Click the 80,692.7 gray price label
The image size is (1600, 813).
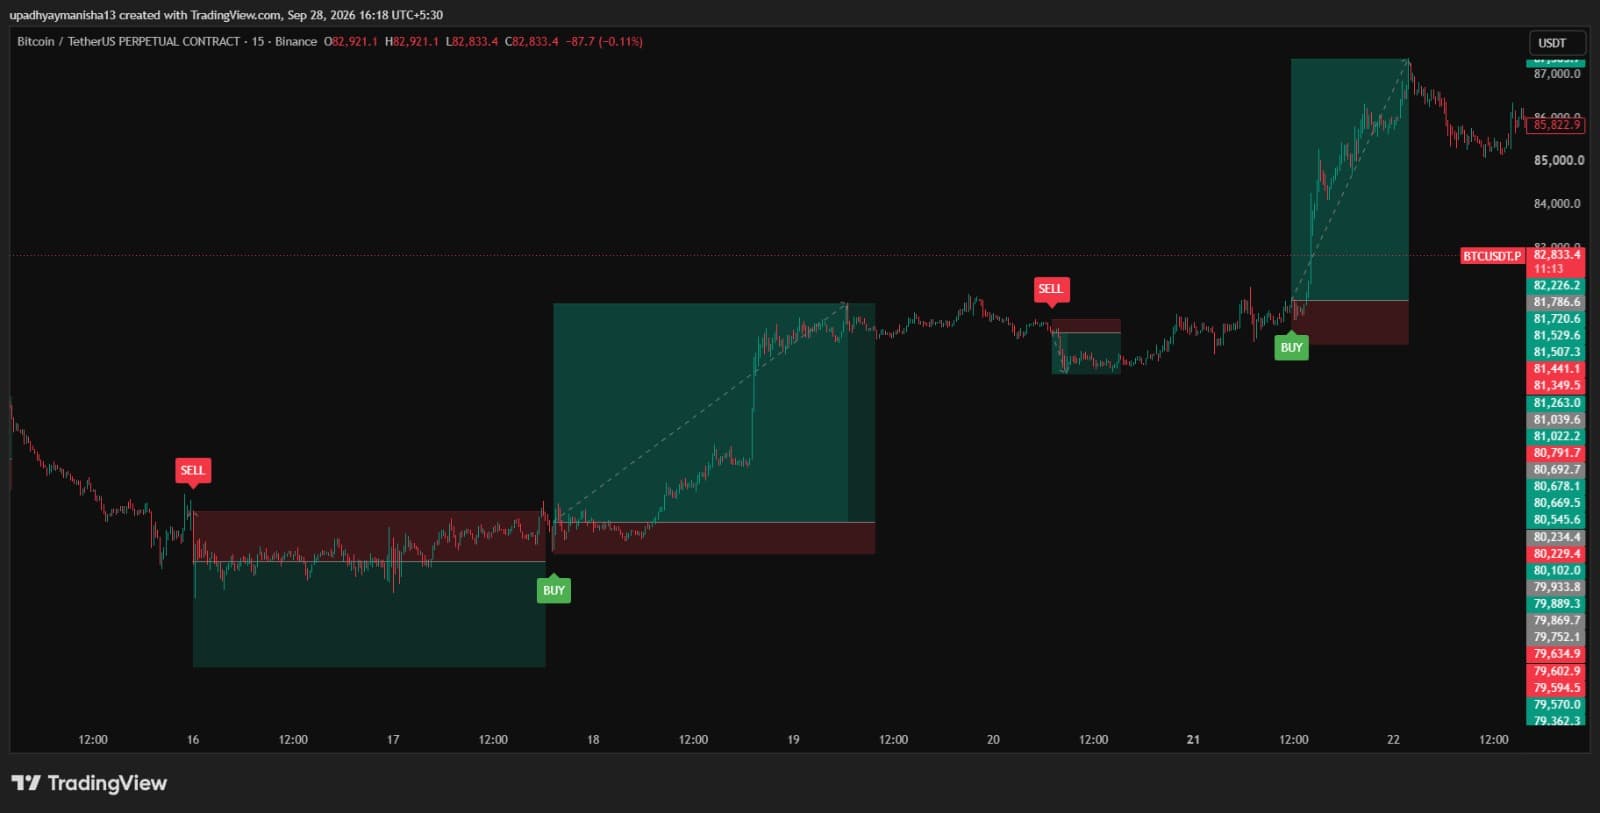1557,469
